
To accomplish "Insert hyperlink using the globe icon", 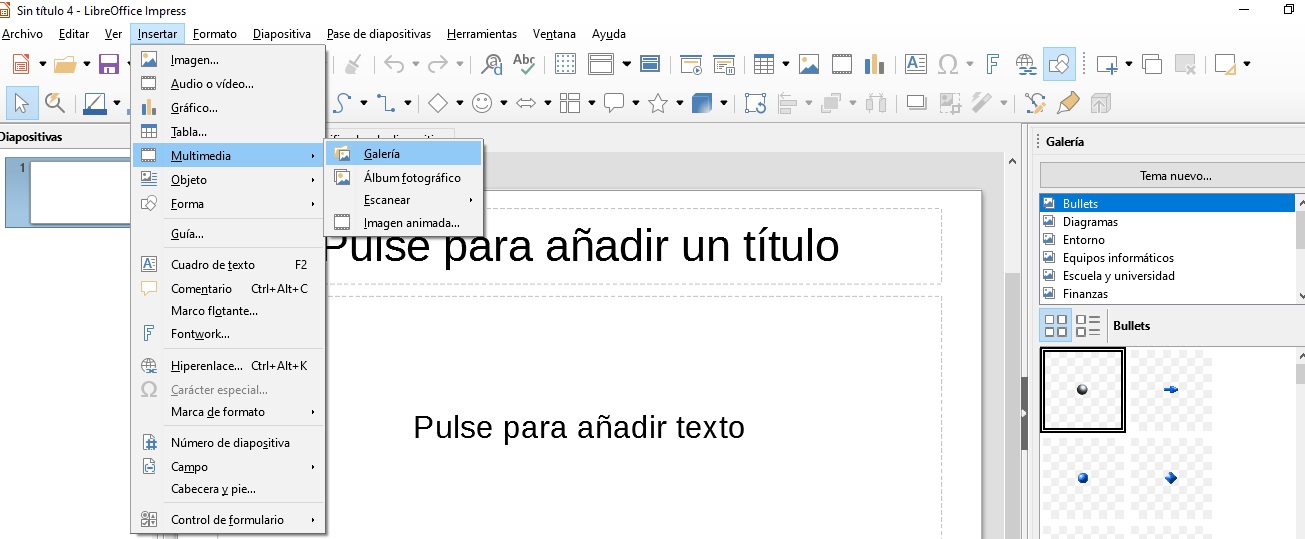I will point(1026,64).
